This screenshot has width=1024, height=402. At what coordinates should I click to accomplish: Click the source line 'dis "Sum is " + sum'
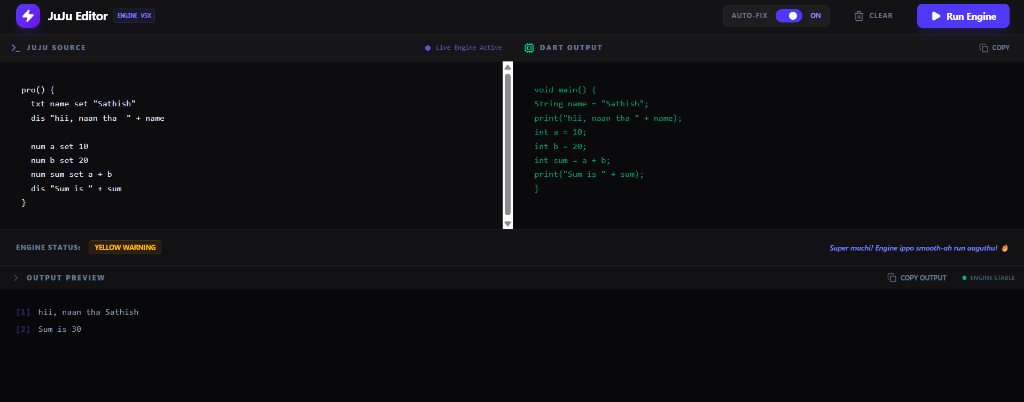76,188
